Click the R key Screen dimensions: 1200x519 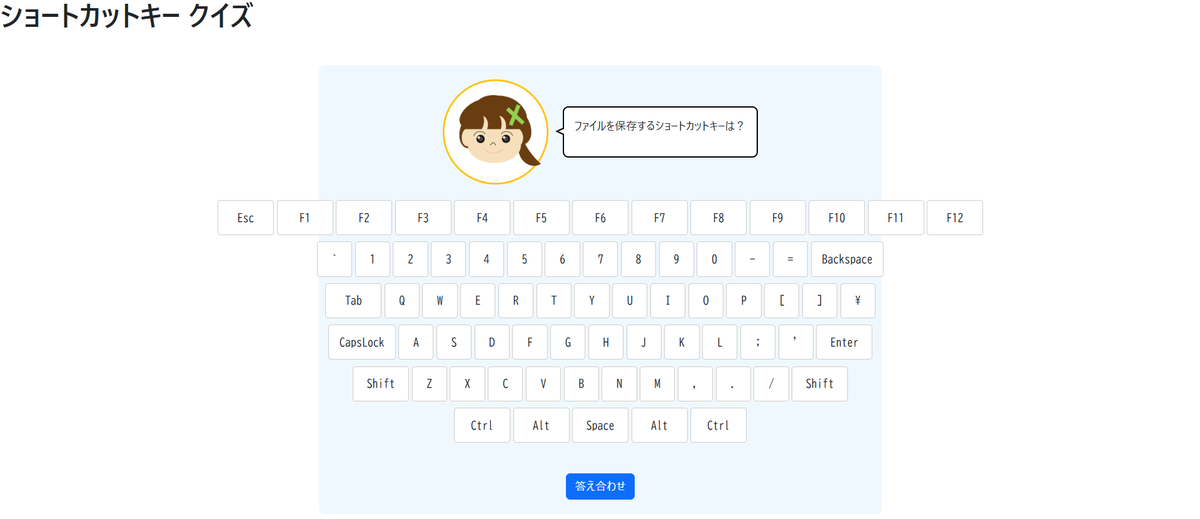(x=515, y=300)
